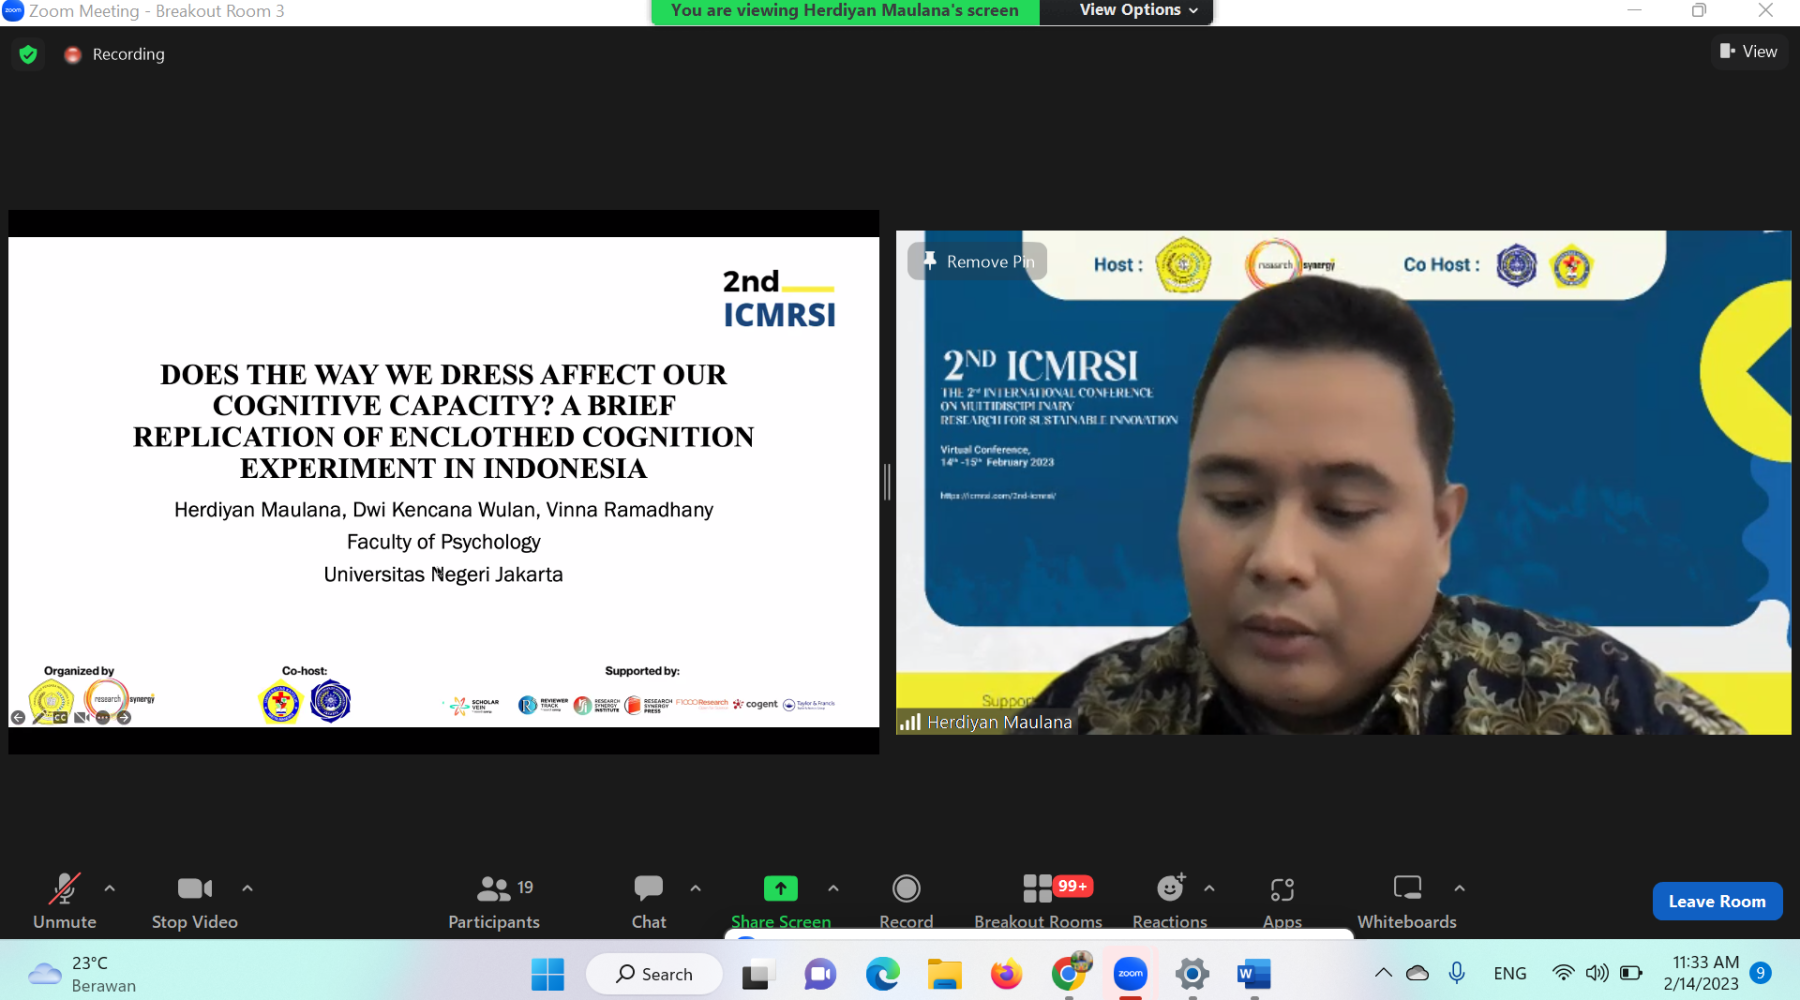Screen dimensions: 1800x1000
Task: Go to previous slide arrow on shared slide
Action: click(18, 717)
